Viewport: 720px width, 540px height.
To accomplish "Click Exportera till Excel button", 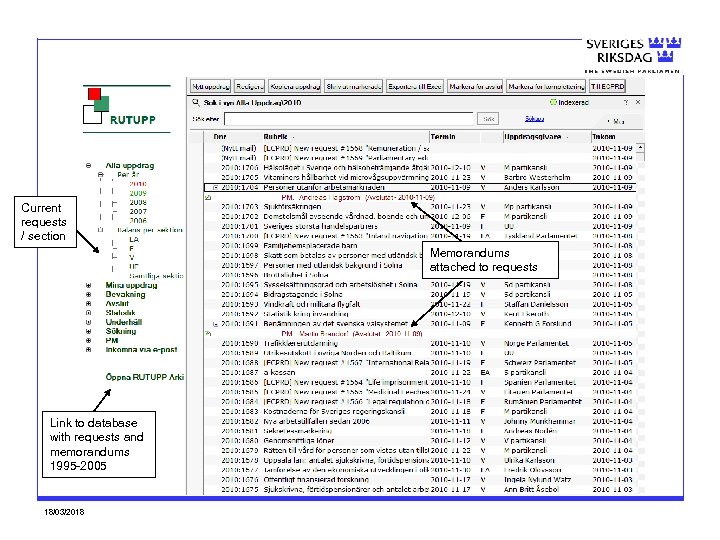I will point(415,86).
